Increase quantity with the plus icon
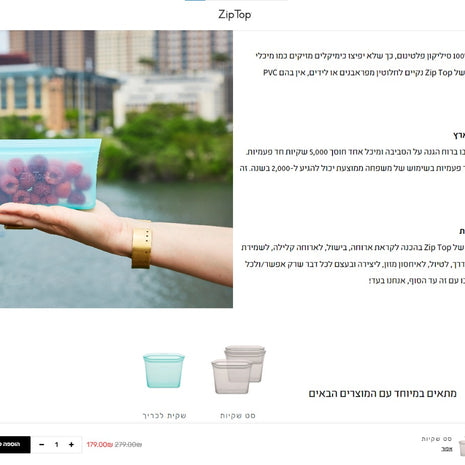This screenshot has height=465, width=465. (x=71, y=445)
